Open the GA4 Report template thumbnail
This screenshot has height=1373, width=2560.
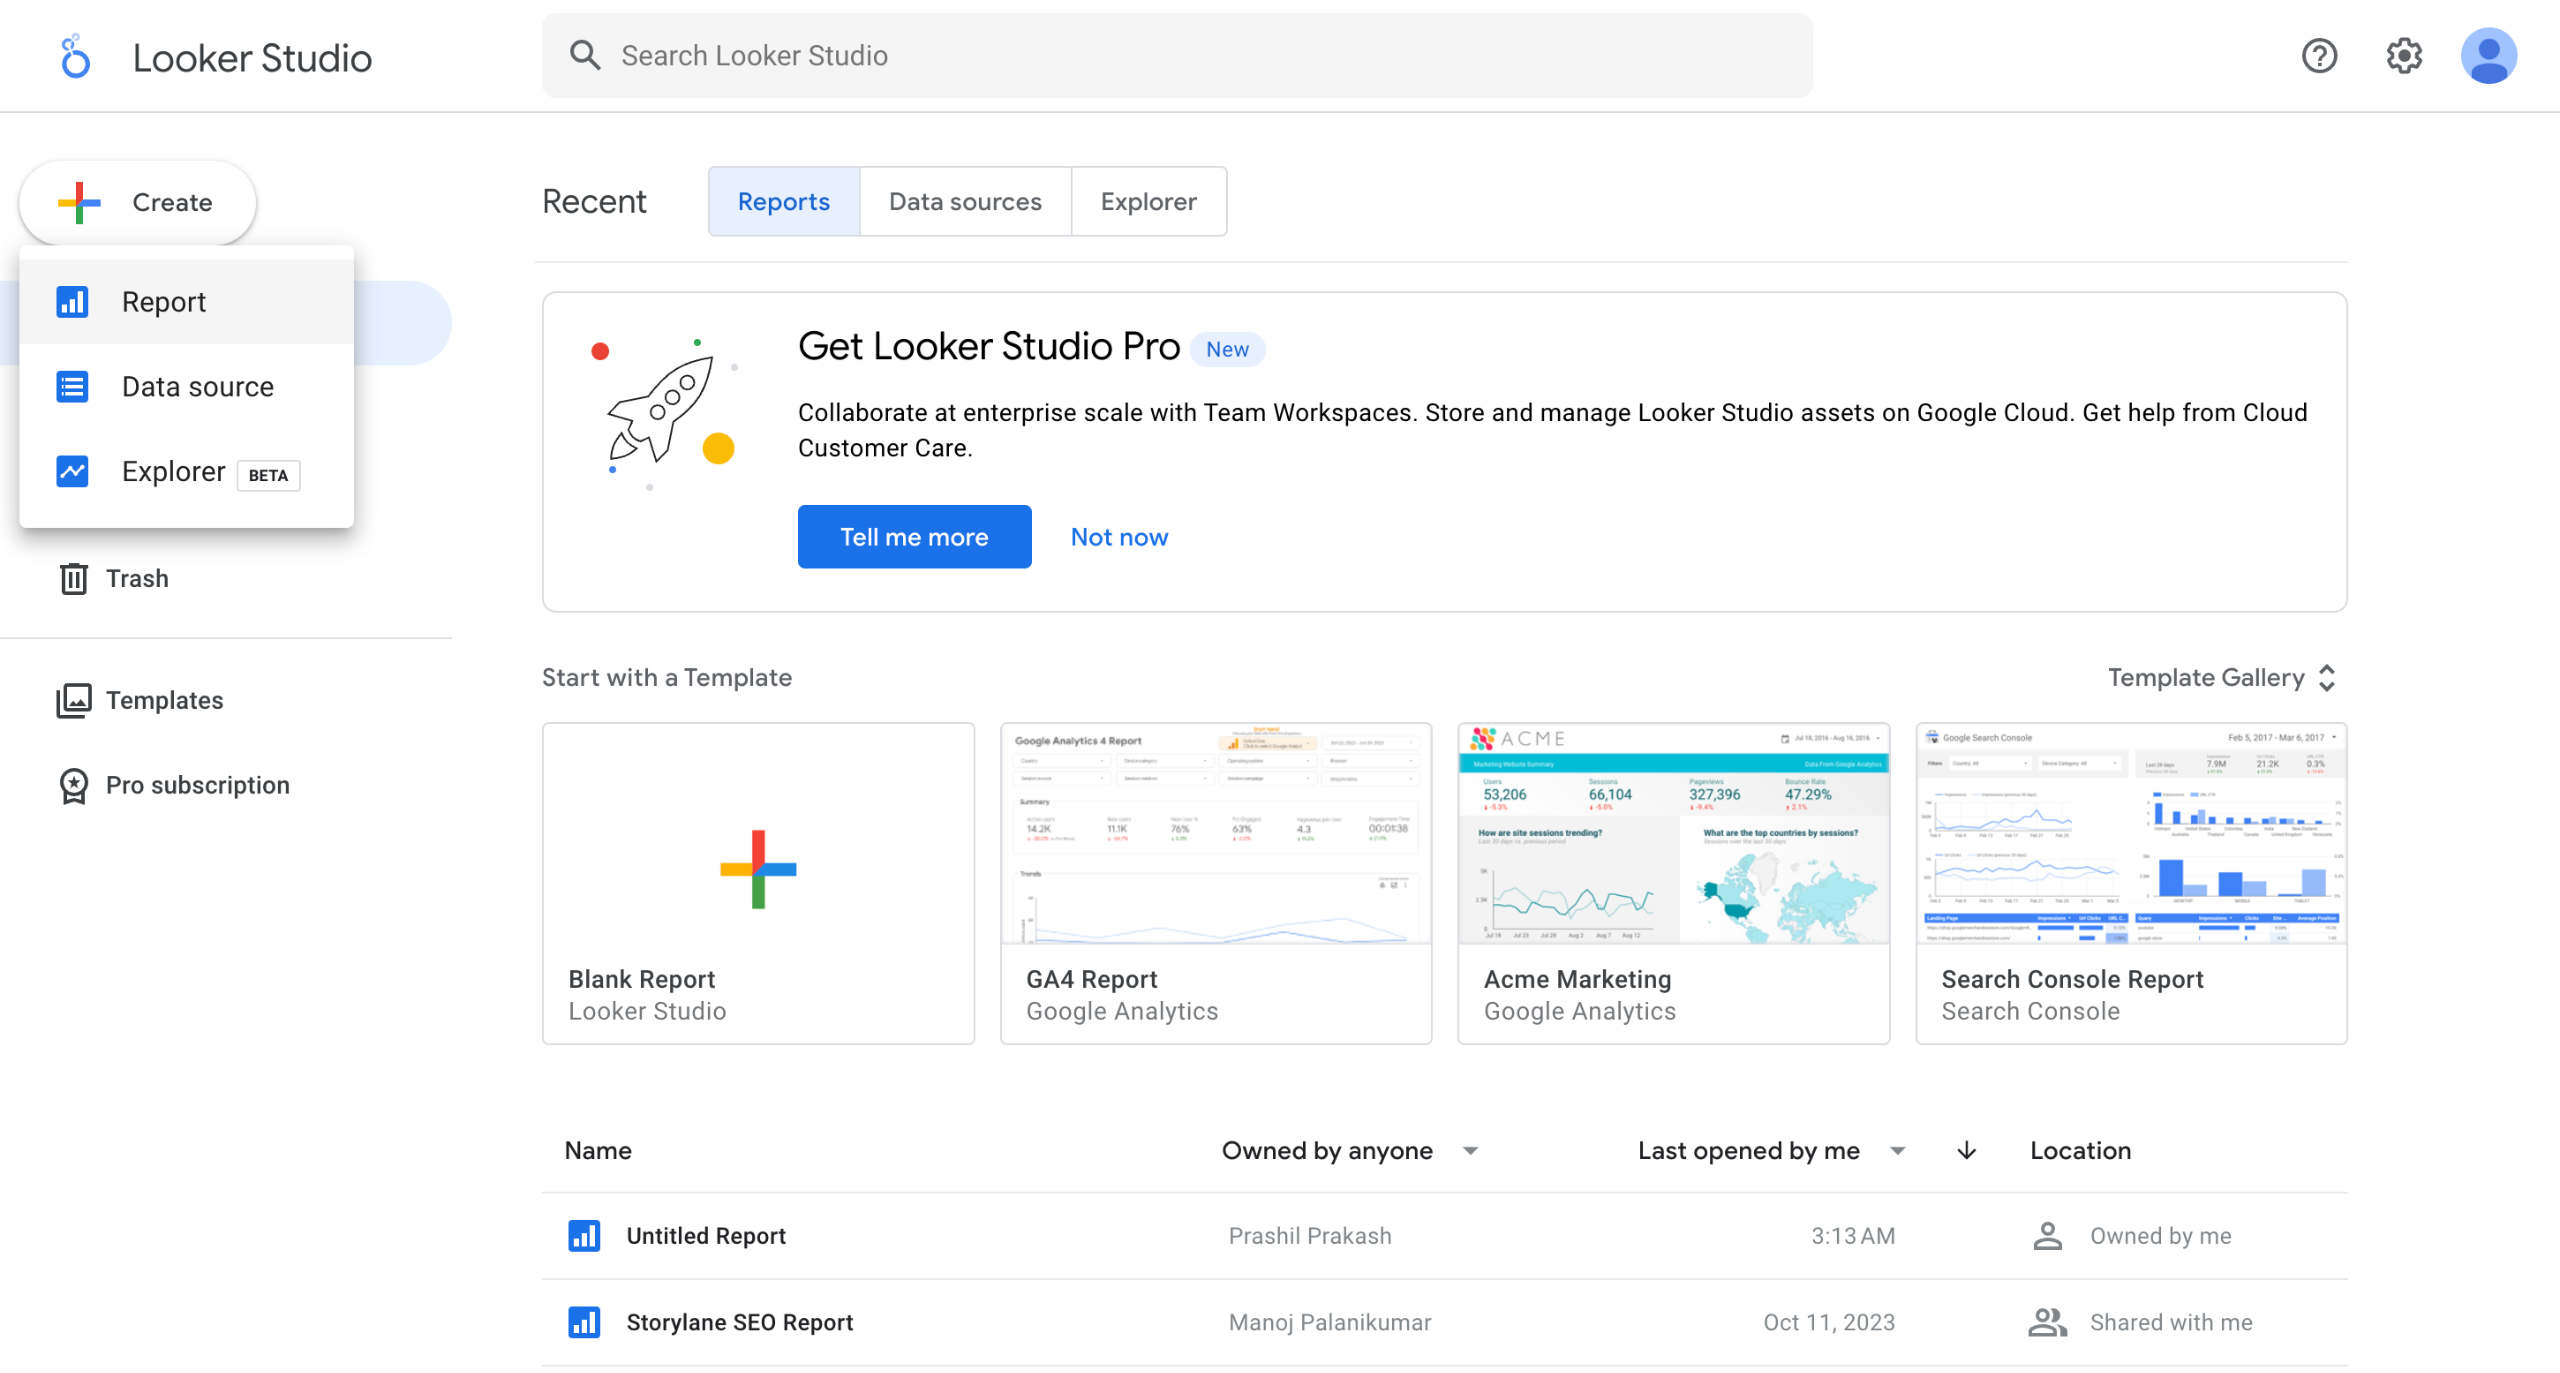1216,833
